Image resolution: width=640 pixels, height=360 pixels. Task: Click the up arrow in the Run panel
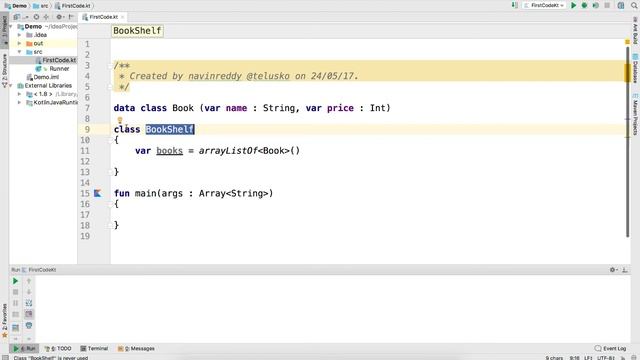point(29,281)
